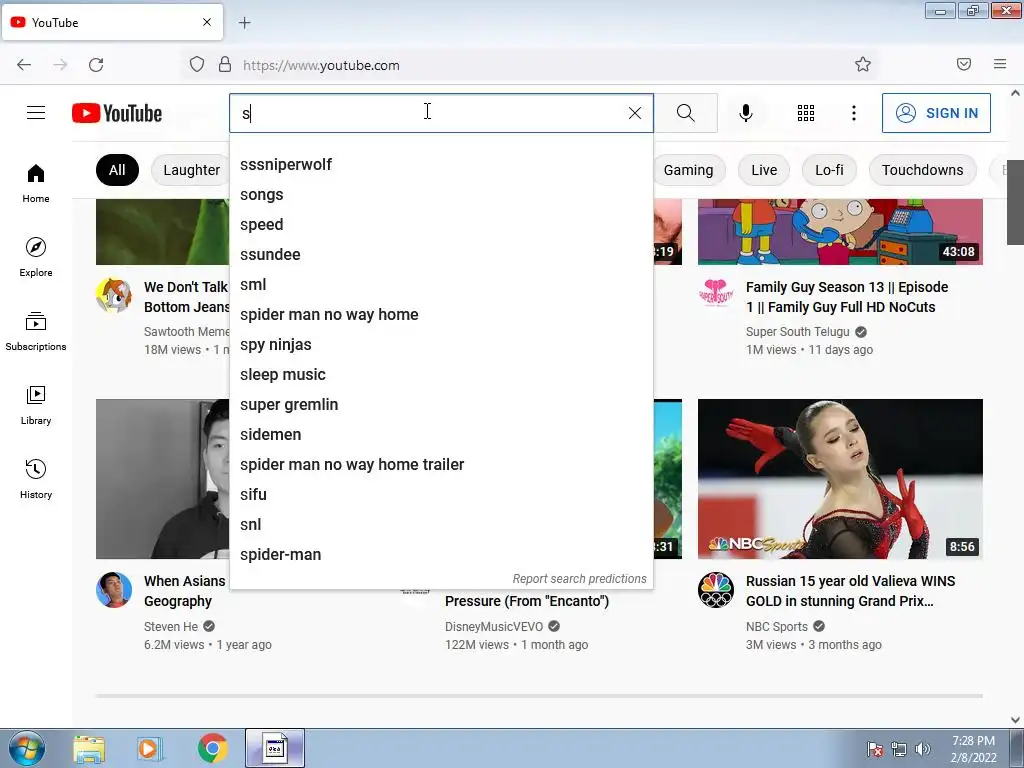The width and height of the screenshot is (1024, 768).
Task: Choose the super gremlin search suggestion
Action: pos(441,405)
